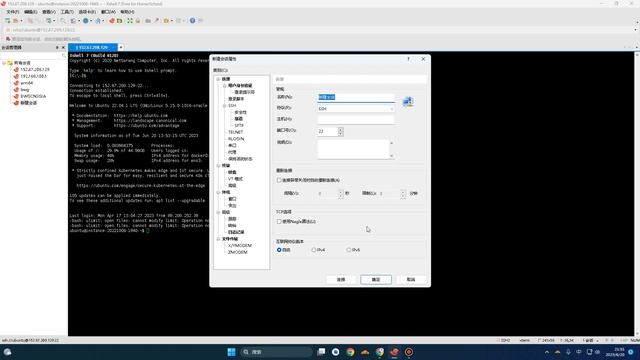Pin the session manager panel

point(57,48)
